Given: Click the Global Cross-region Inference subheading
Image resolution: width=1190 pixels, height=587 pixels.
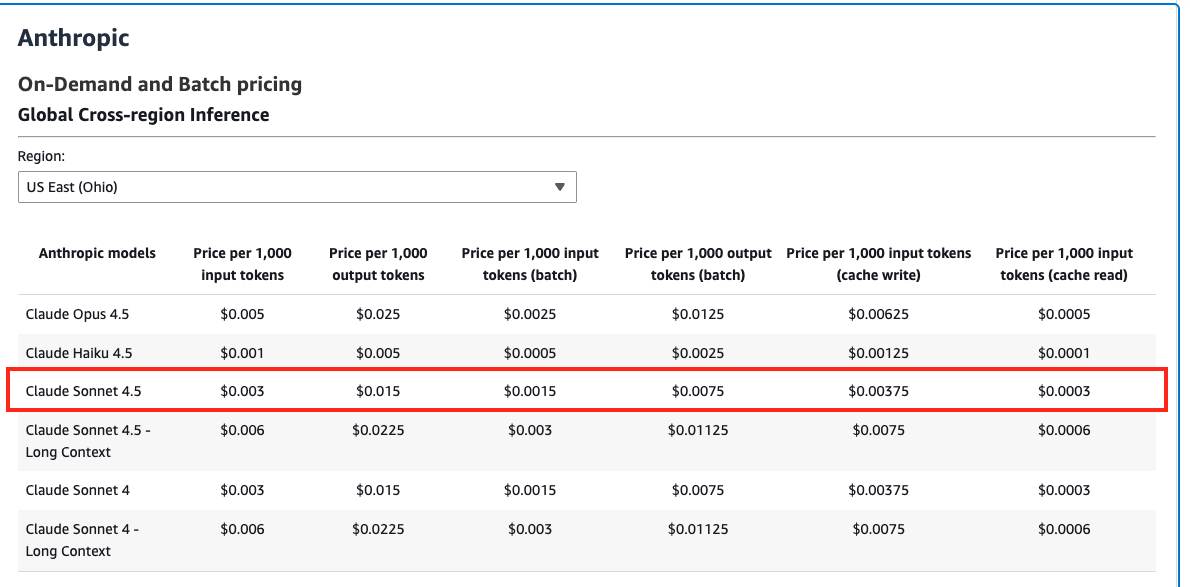Looking at the screenshot, I should click(x=143, y=115).
